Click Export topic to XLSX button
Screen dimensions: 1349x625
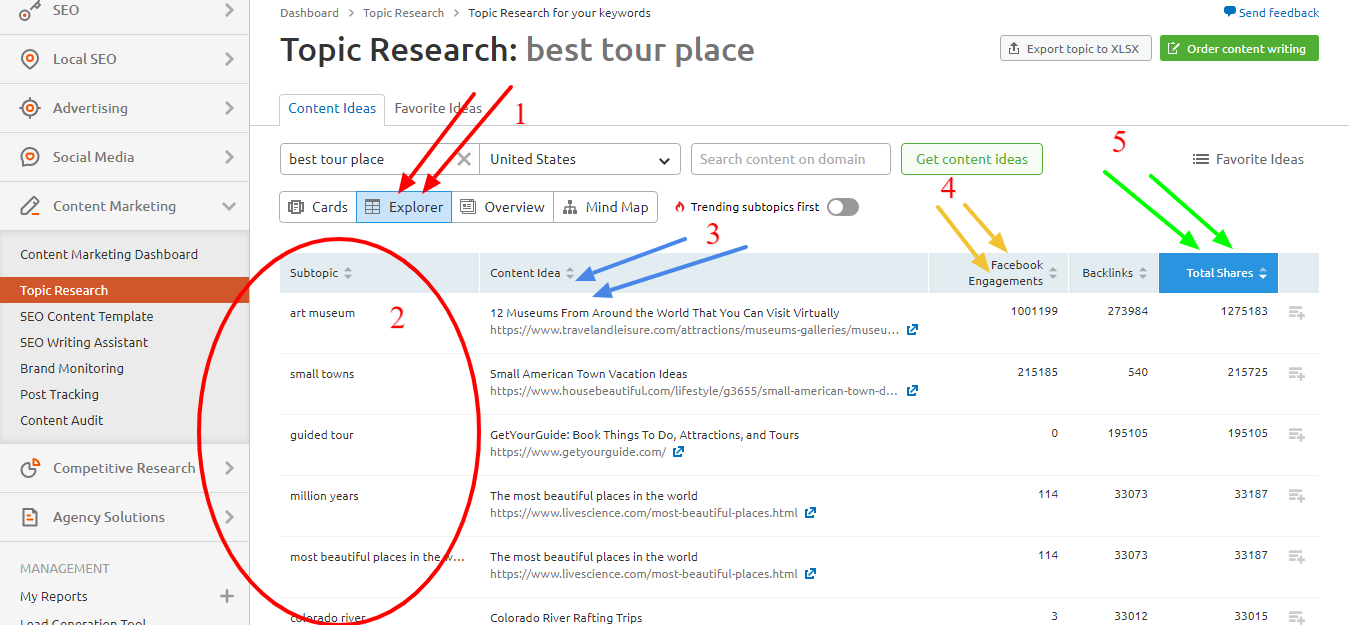[x=1076, y=48]
